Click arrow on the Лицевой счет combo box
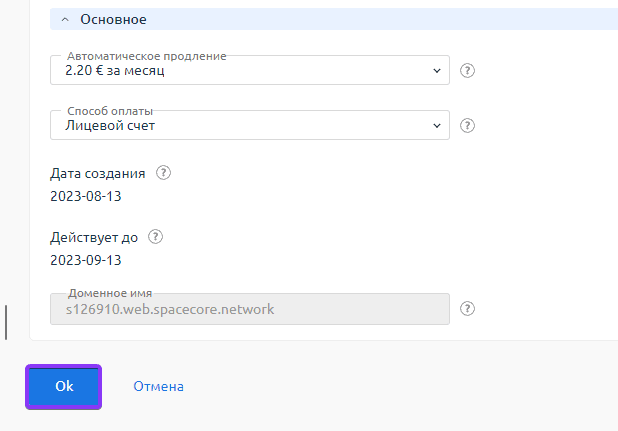 pyautogui.click(x=436, y=126)
